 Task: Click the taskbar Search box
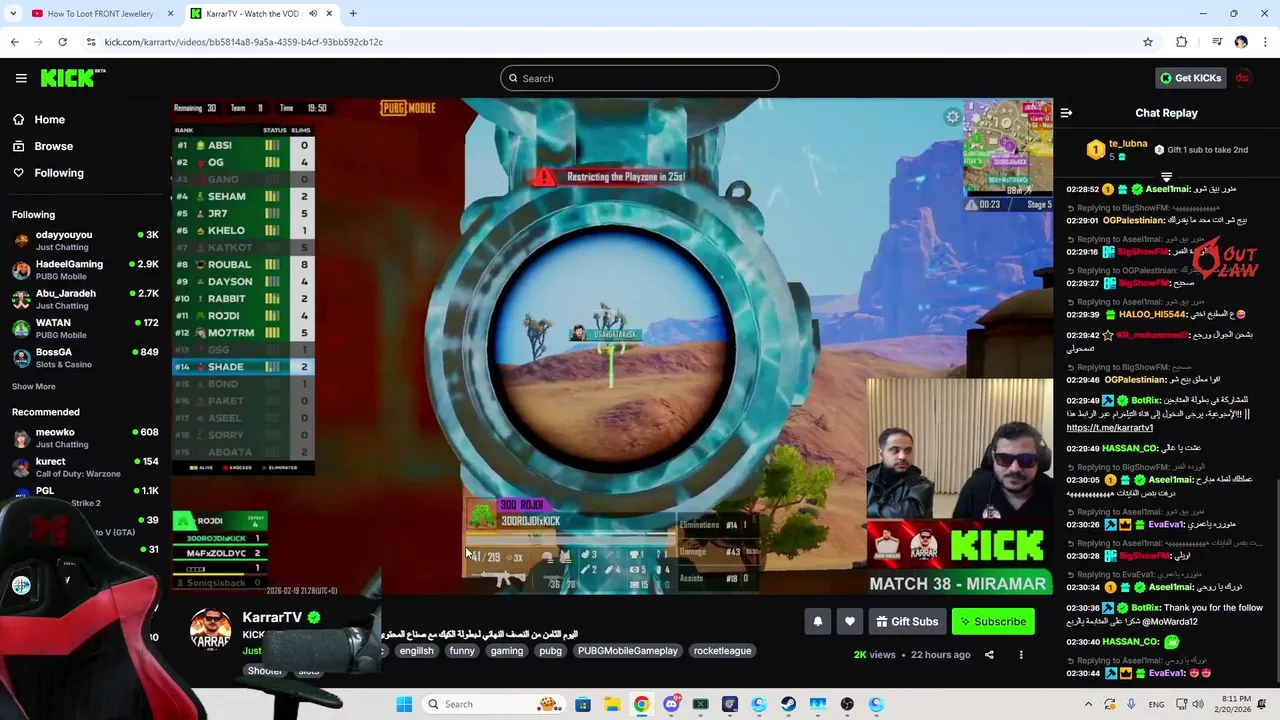[x=493, y=704]
